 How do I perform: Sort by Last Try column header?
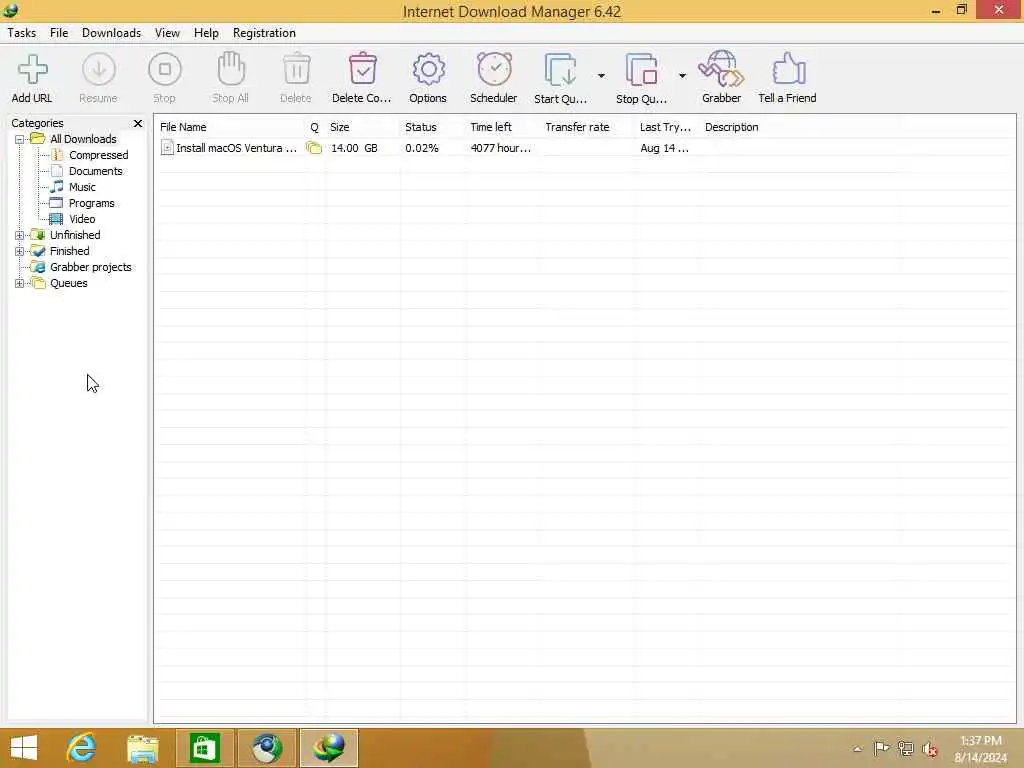click(667, 127)
